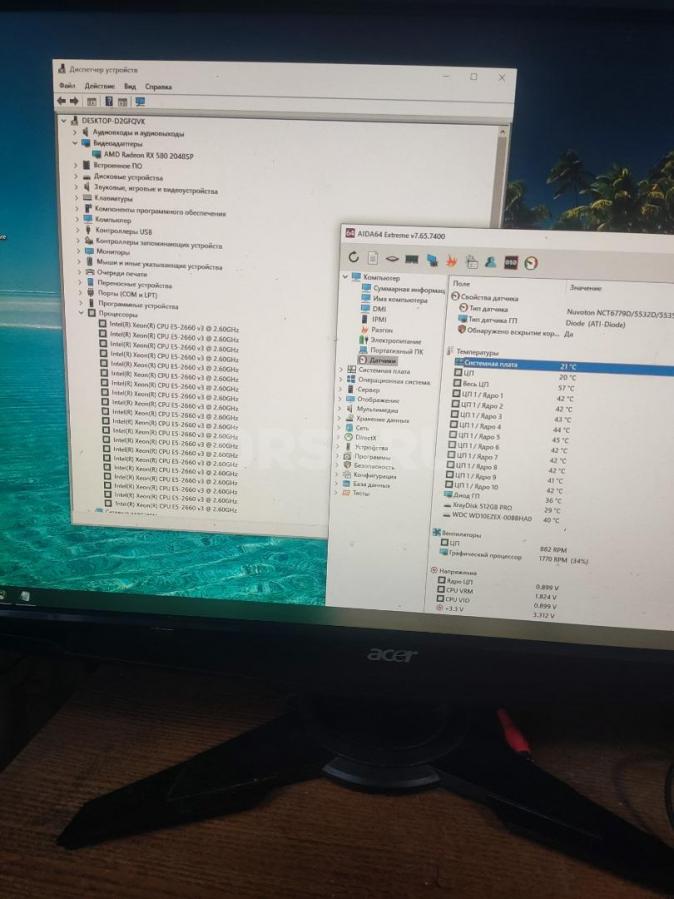Image resolution: width=674 pixels, height=899 pixels.
Task: Click the AIDA64 Refresh toolbar icon
Action: 353,259
